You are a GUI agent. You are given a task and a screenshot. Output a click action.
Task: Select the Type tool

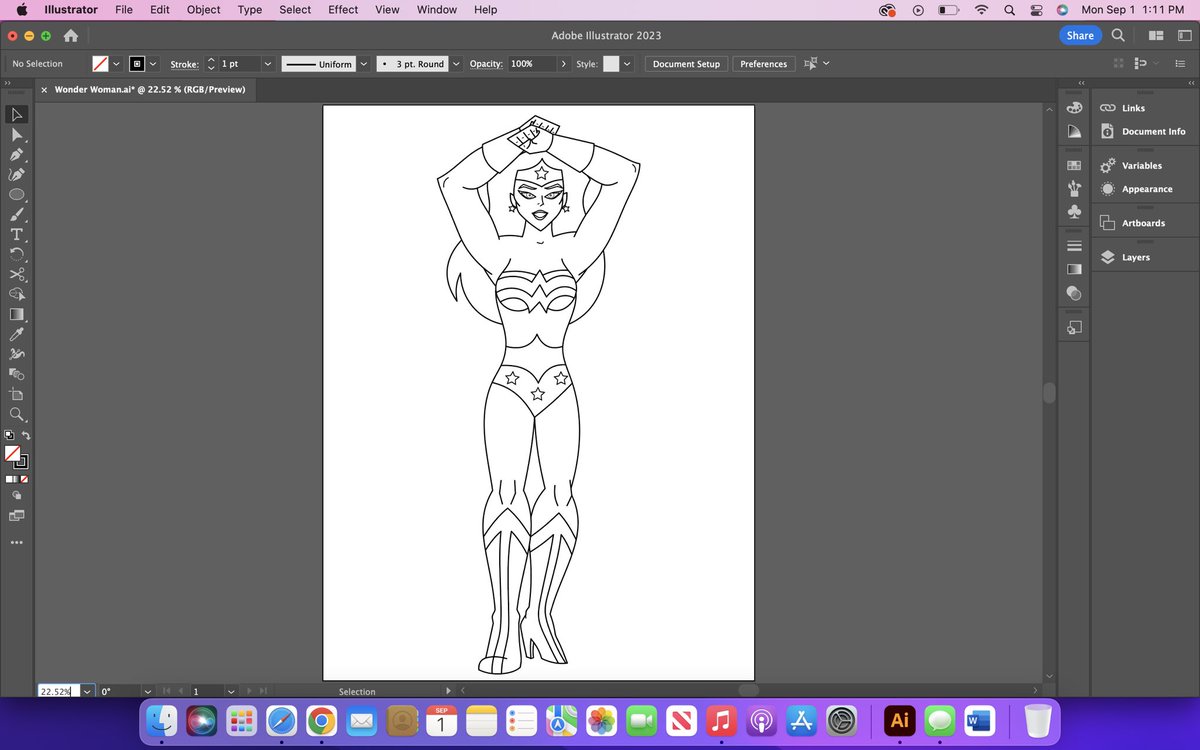(17, 234)
